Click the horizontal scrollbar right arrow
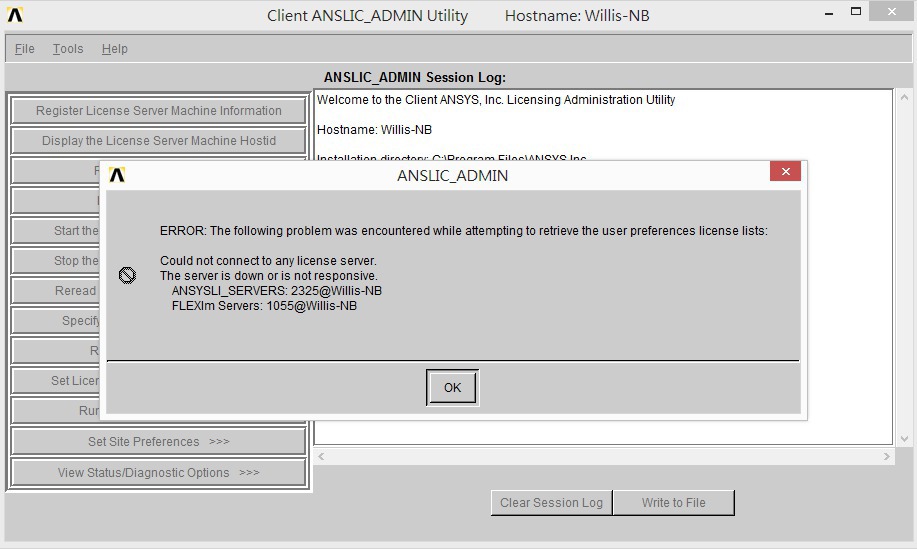Image resolution: width=917 pixels, height=549 pixels. click(x=887, y=456)
